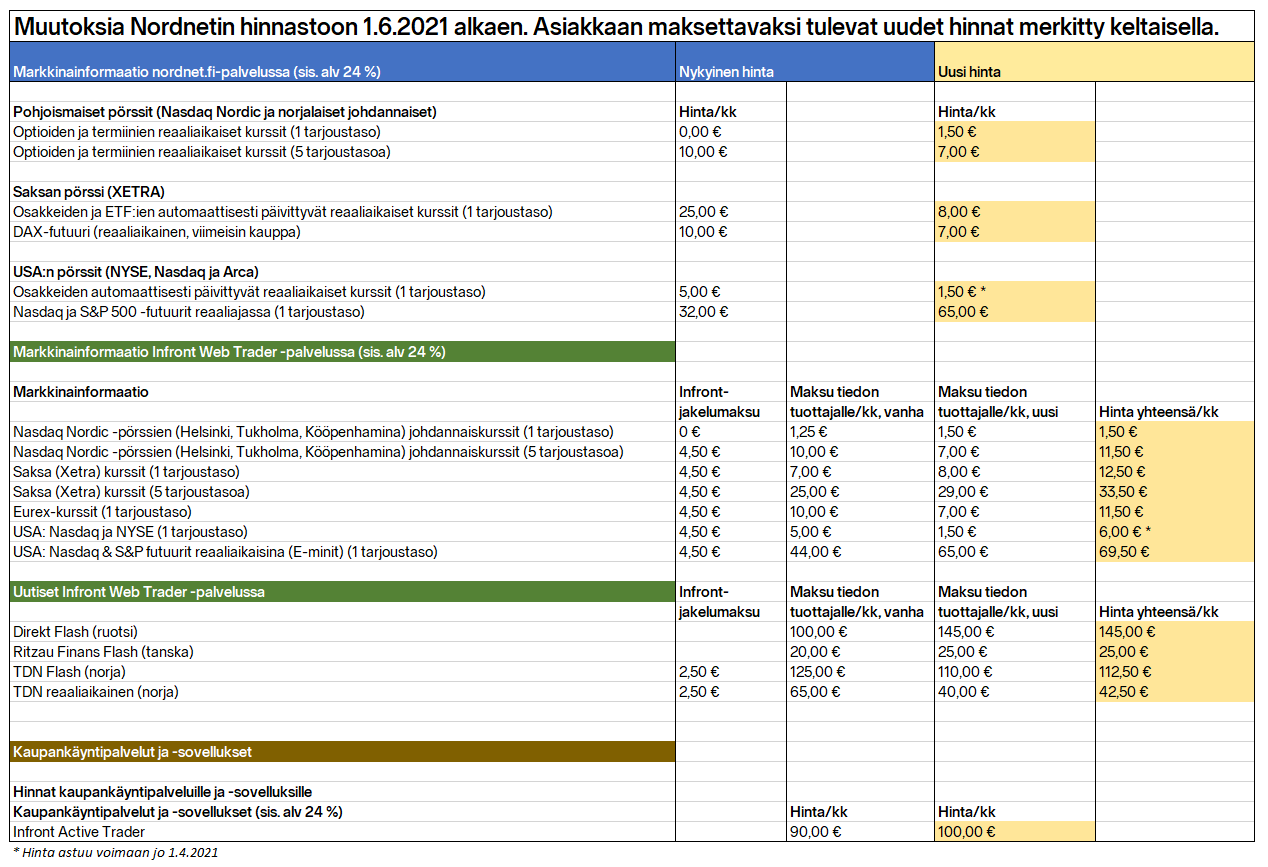Select the "Osakkeiden ja ETF:ien automaattisesti päivittyvät" row label

[283, 212]
